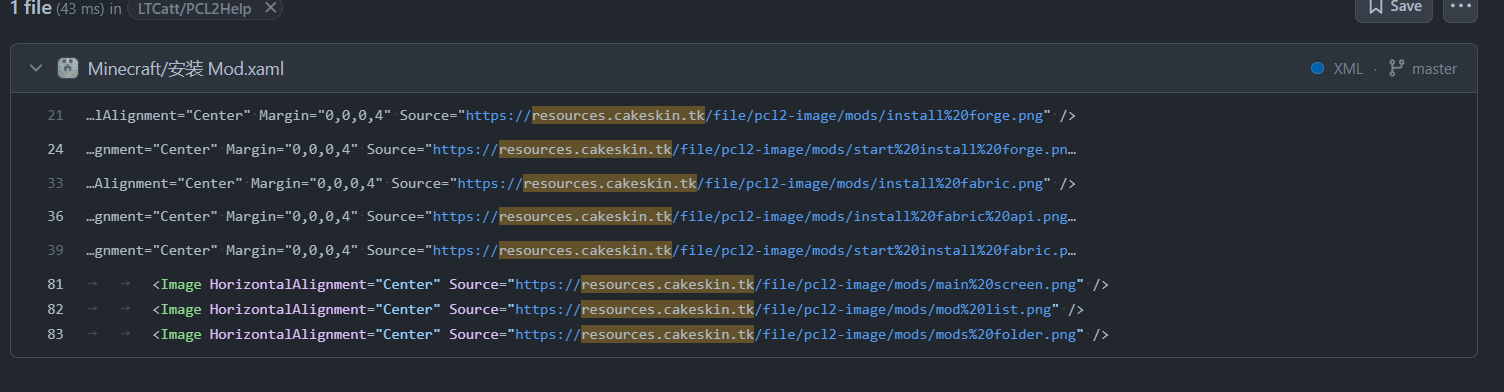Click the start%20install%20fabric URL on line 39
The width and height of the screenshot is (1504, 392).
coord(754,250)
